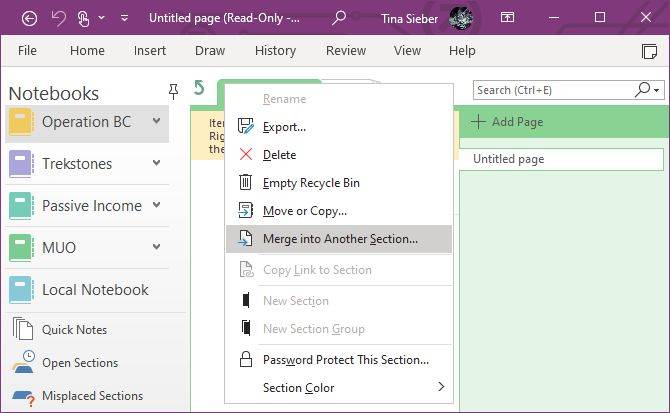Switch to the Home tab
The image size is (670, 413).
point(87,50)
